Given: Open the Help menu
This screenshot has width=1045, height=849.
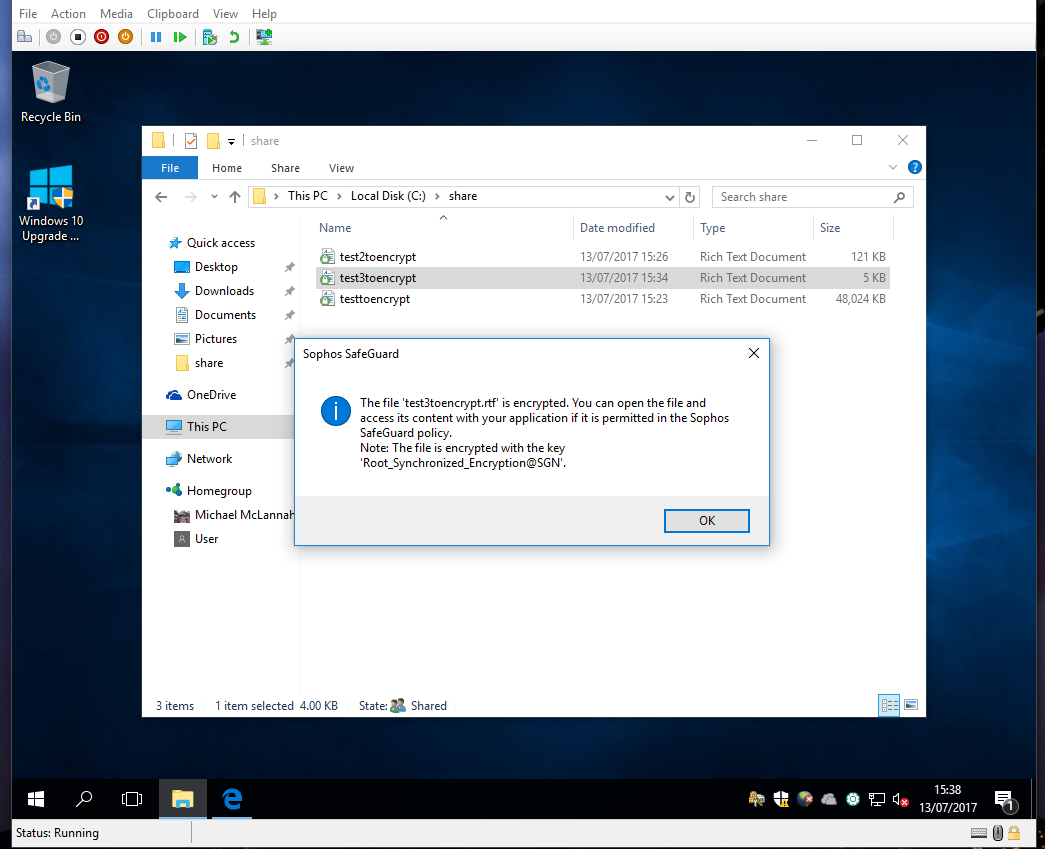Looking at the screenshot, I should tap(264, 13).
